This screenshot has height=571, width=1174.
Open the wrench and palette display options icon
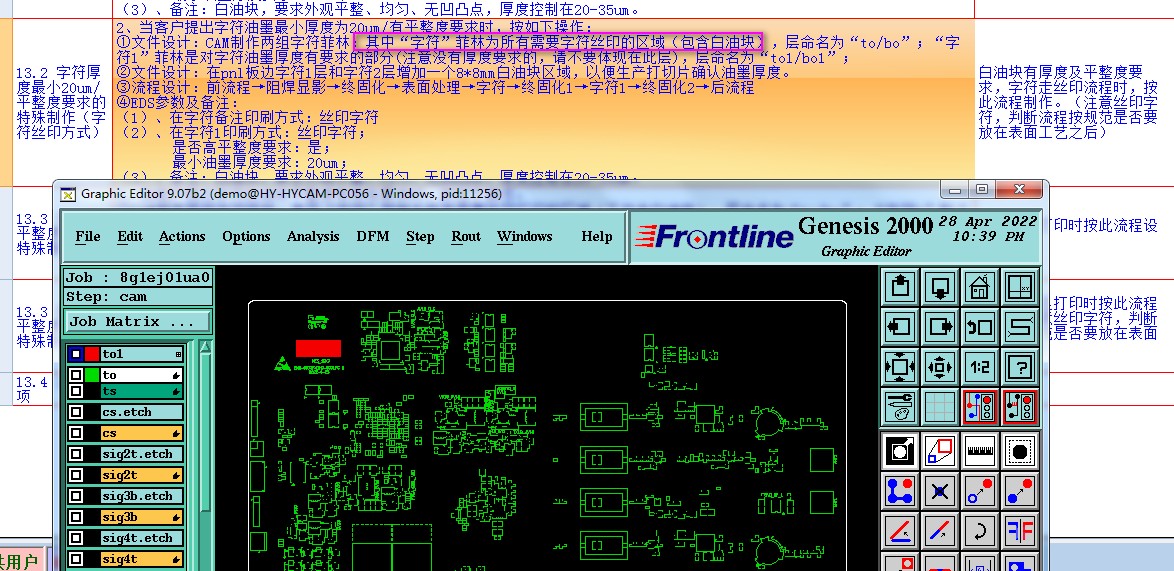901,408
